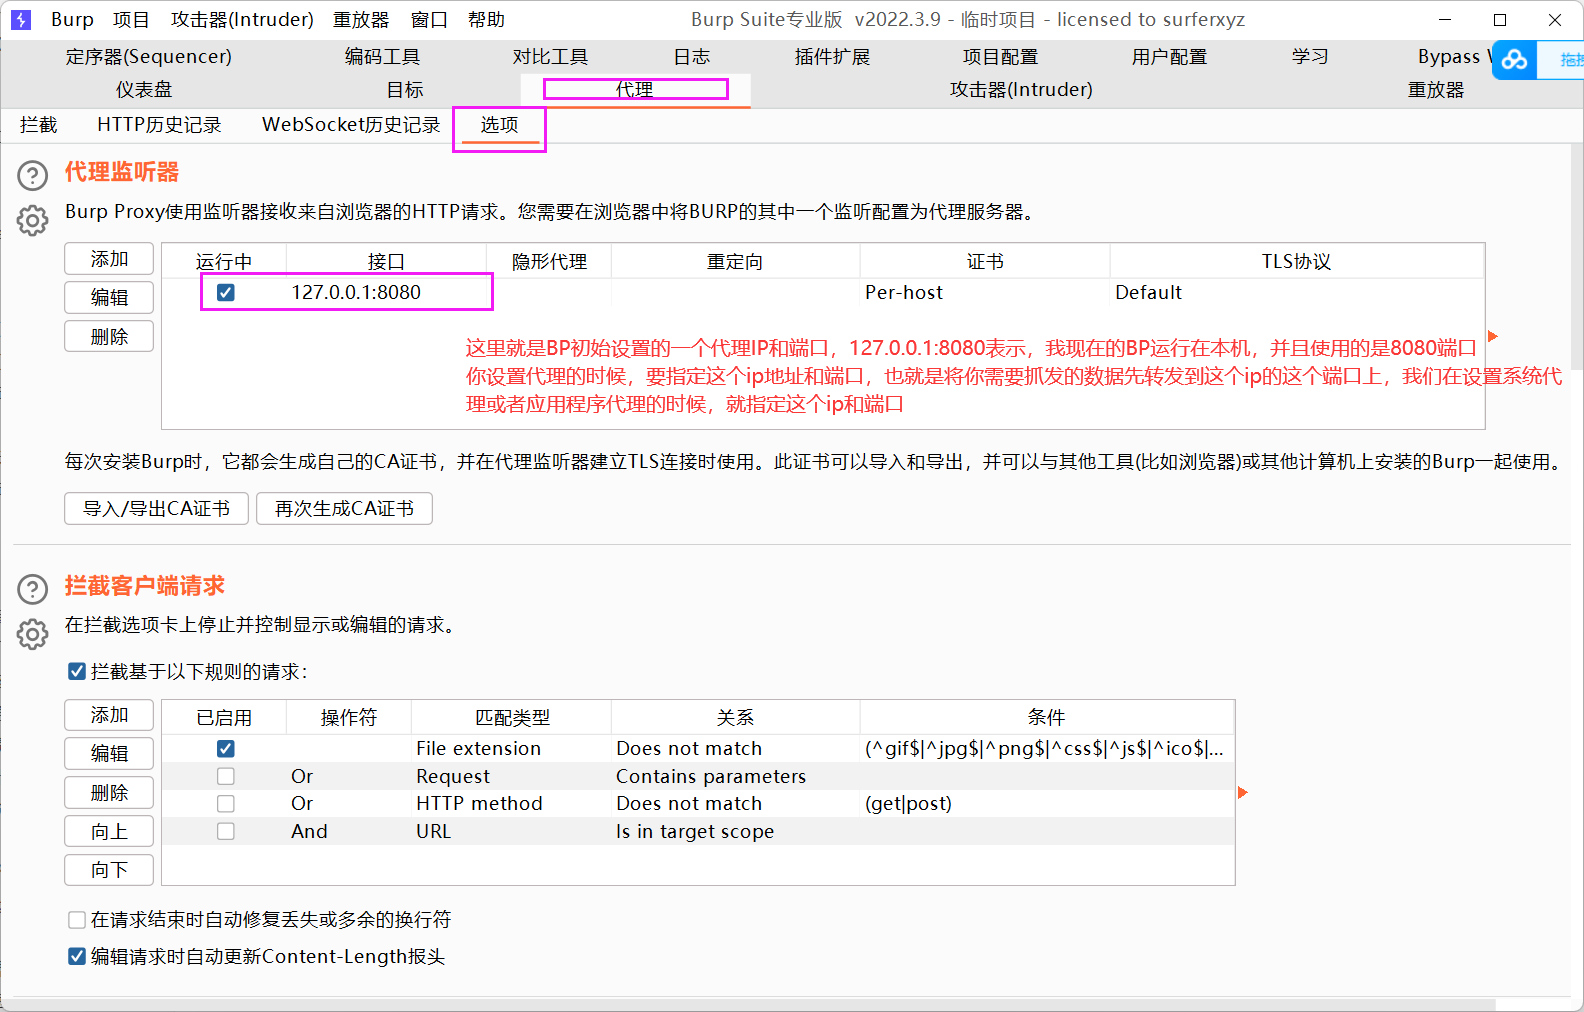Switch to the 用户配置 tab
Viewport: 1584px width, 1012px height.
click(1169, 57)
